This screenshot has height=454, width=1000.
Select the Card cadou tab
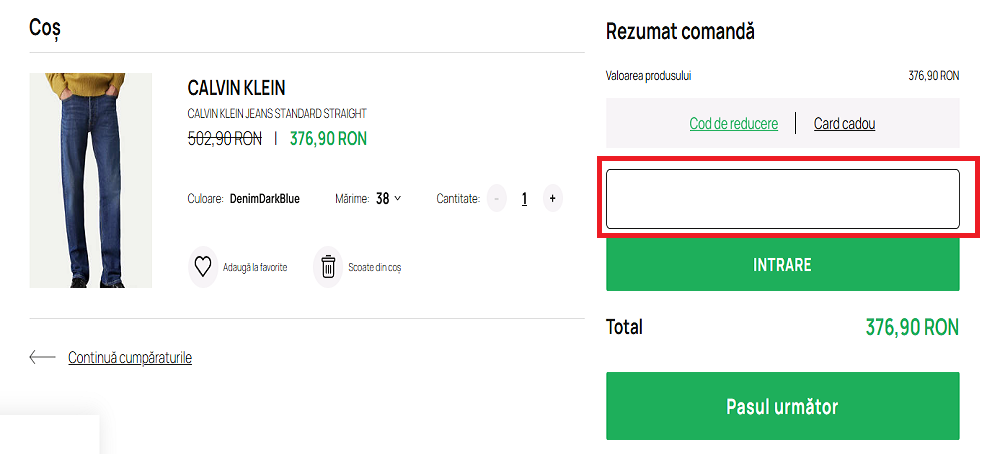pos(844,124)
